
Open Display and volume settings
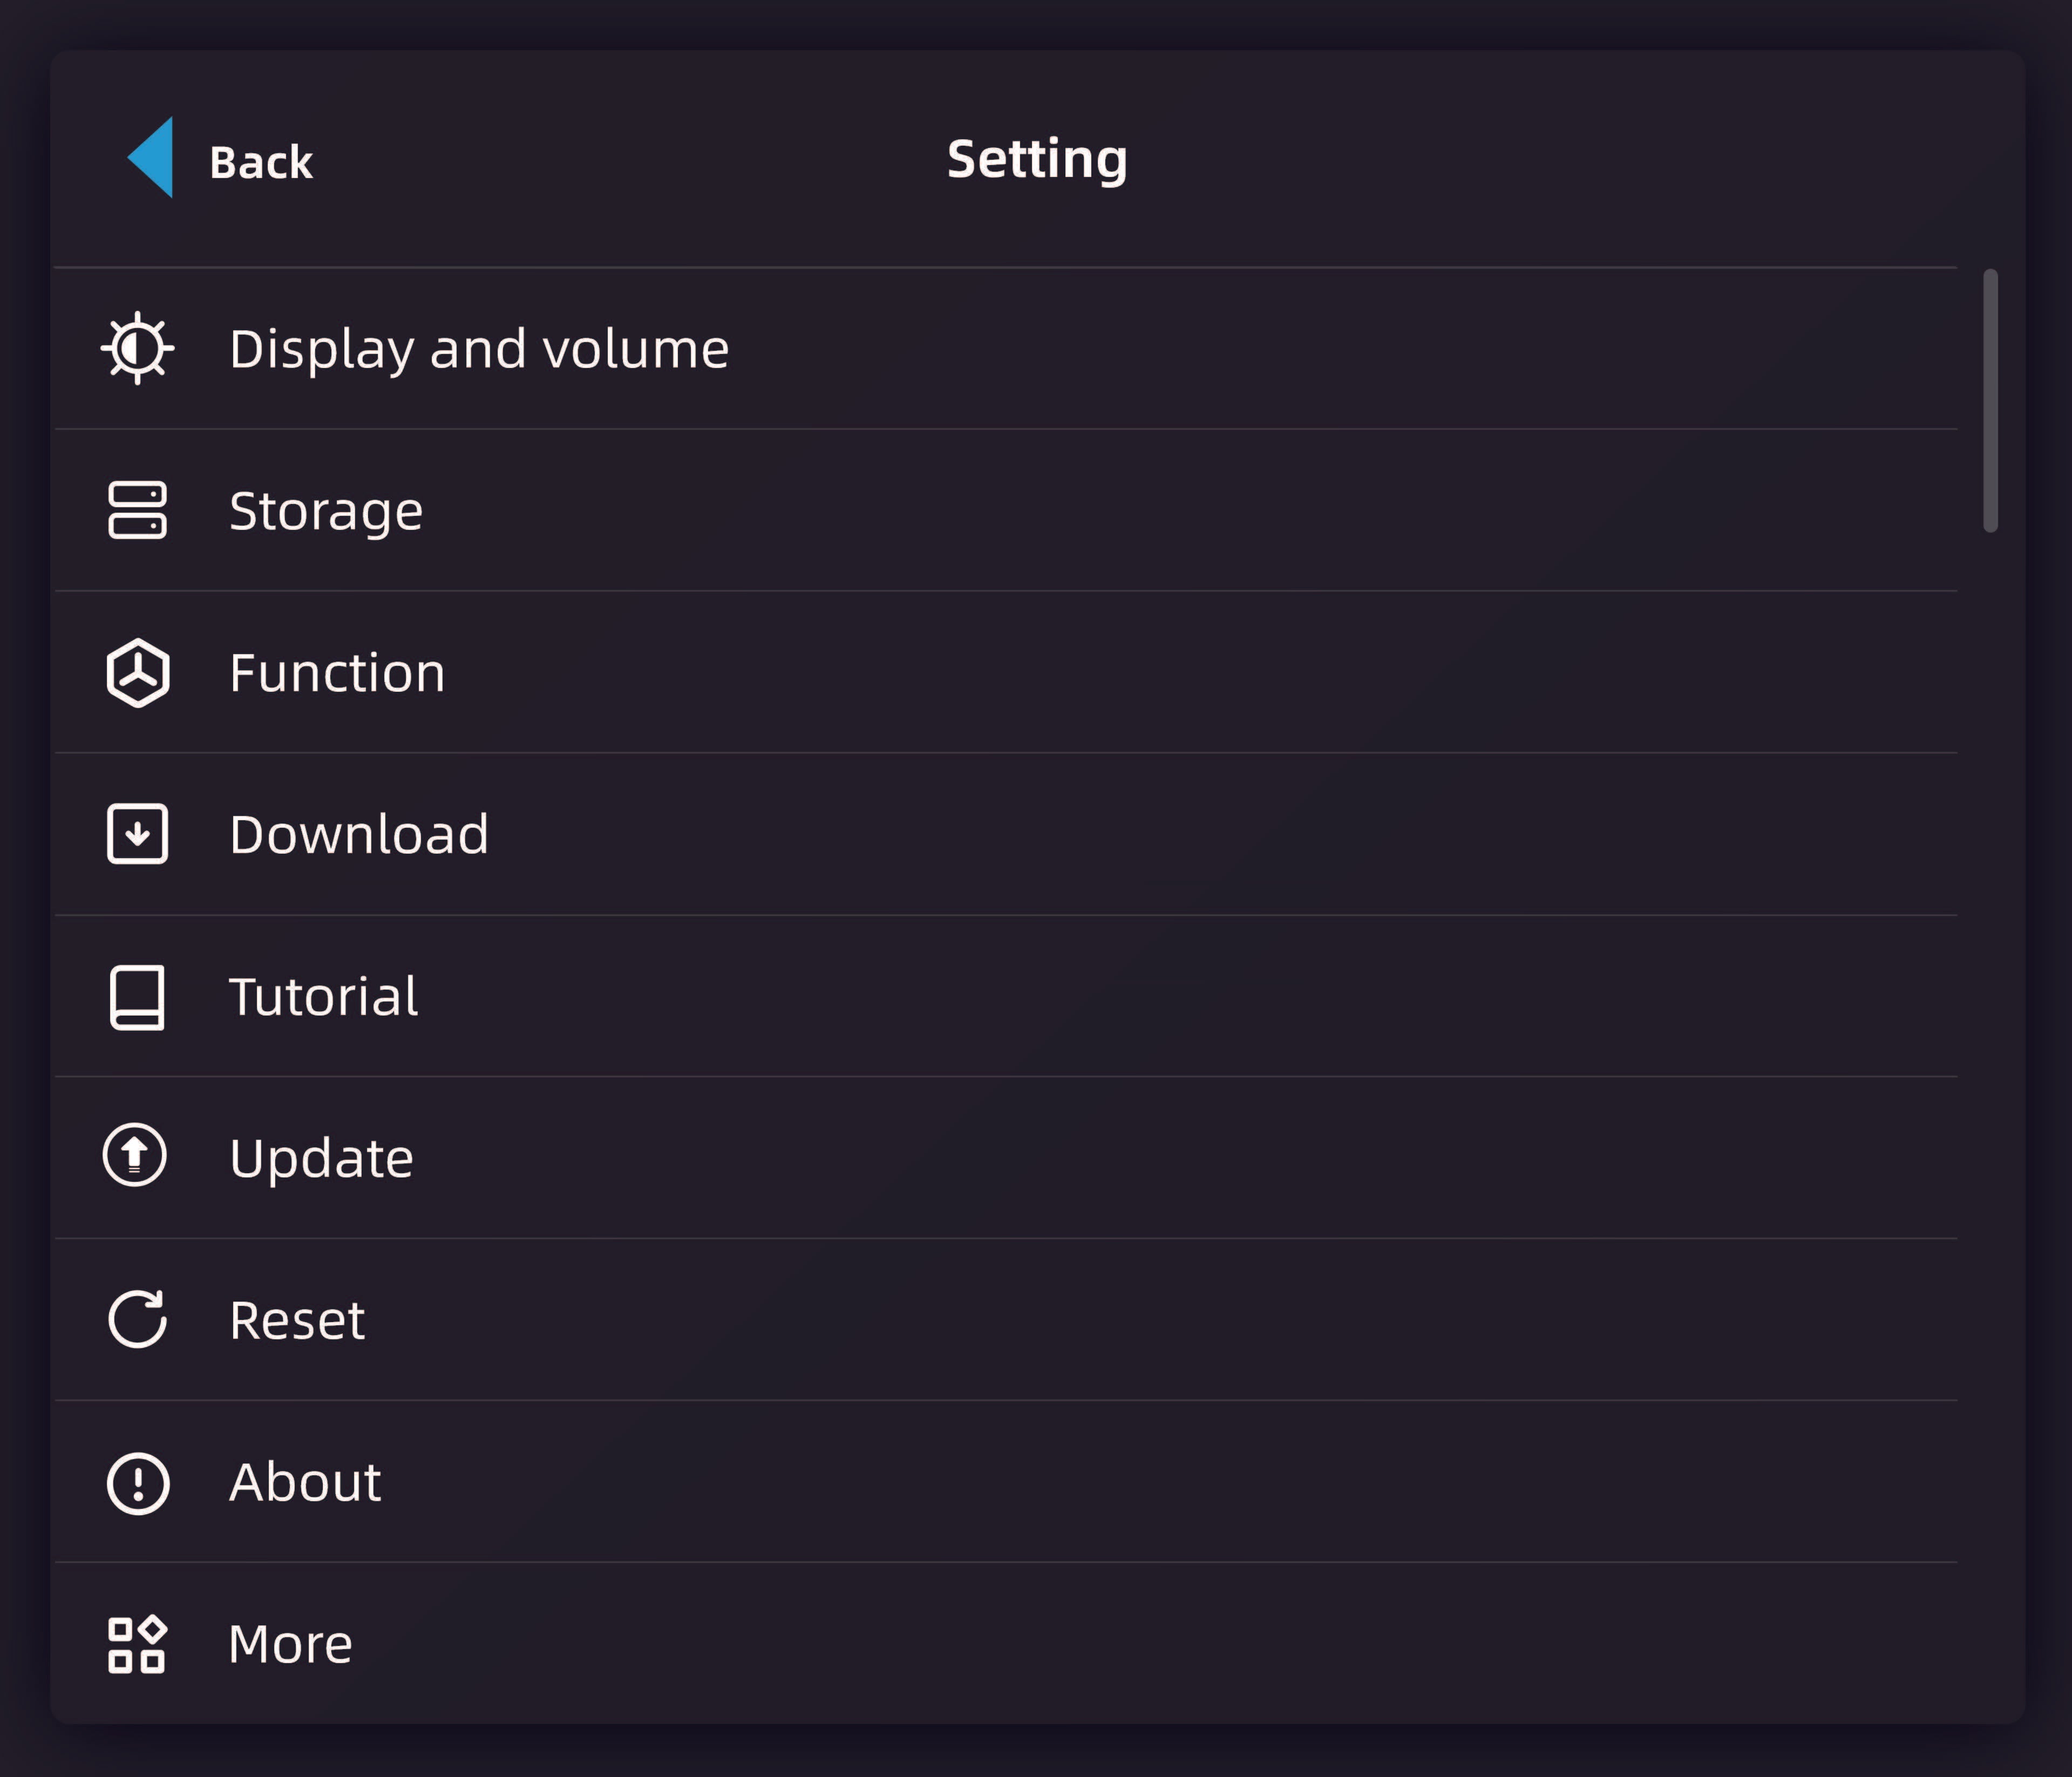coord(479,349)
